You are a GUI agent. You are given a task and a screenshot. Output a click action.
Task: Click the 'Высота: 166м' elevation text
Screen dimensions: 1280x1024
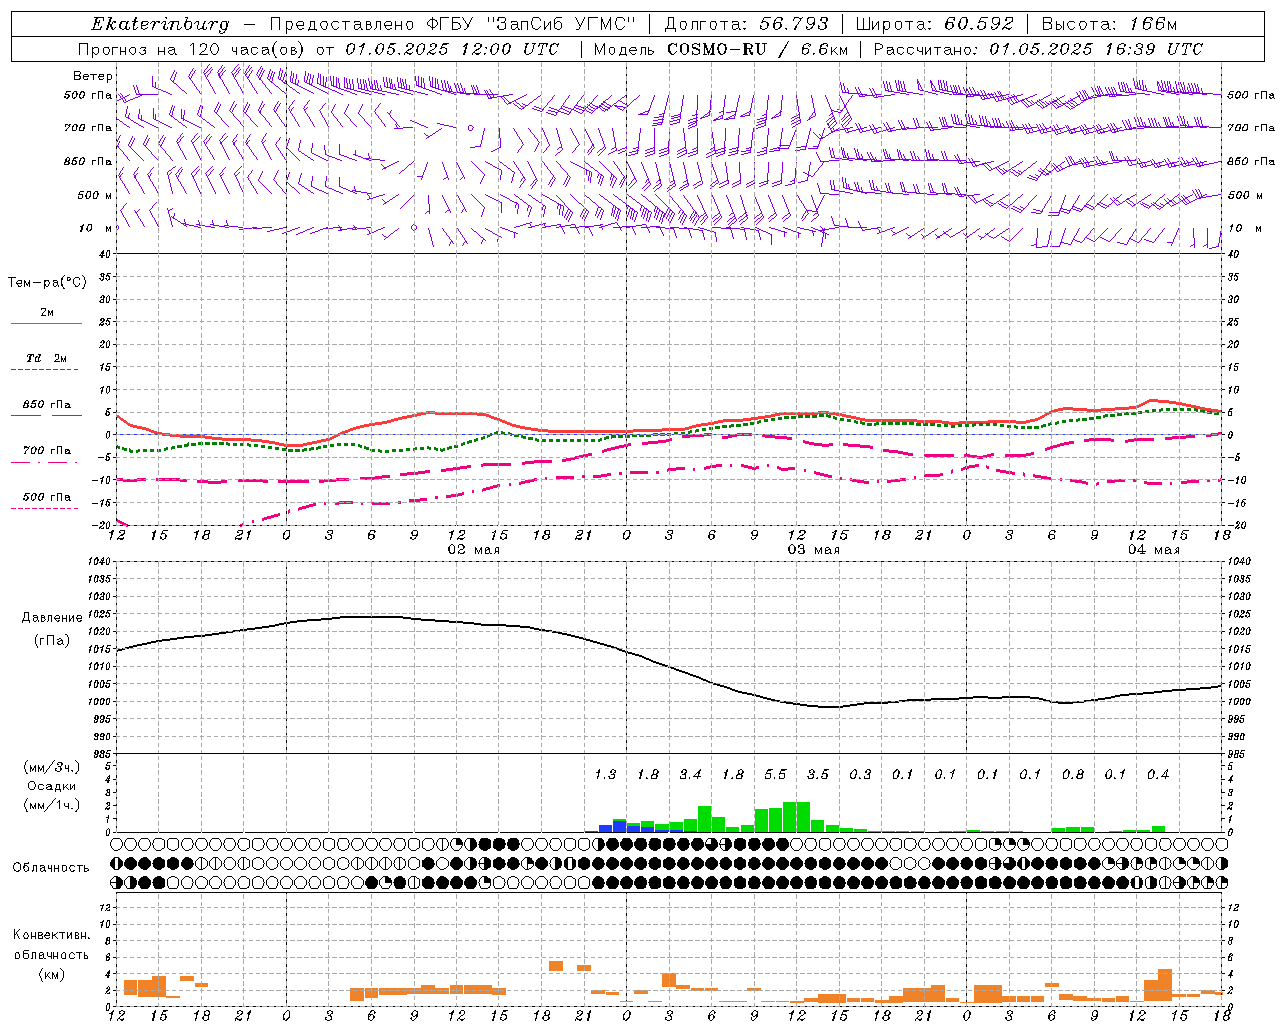[x=1109, y=24]
